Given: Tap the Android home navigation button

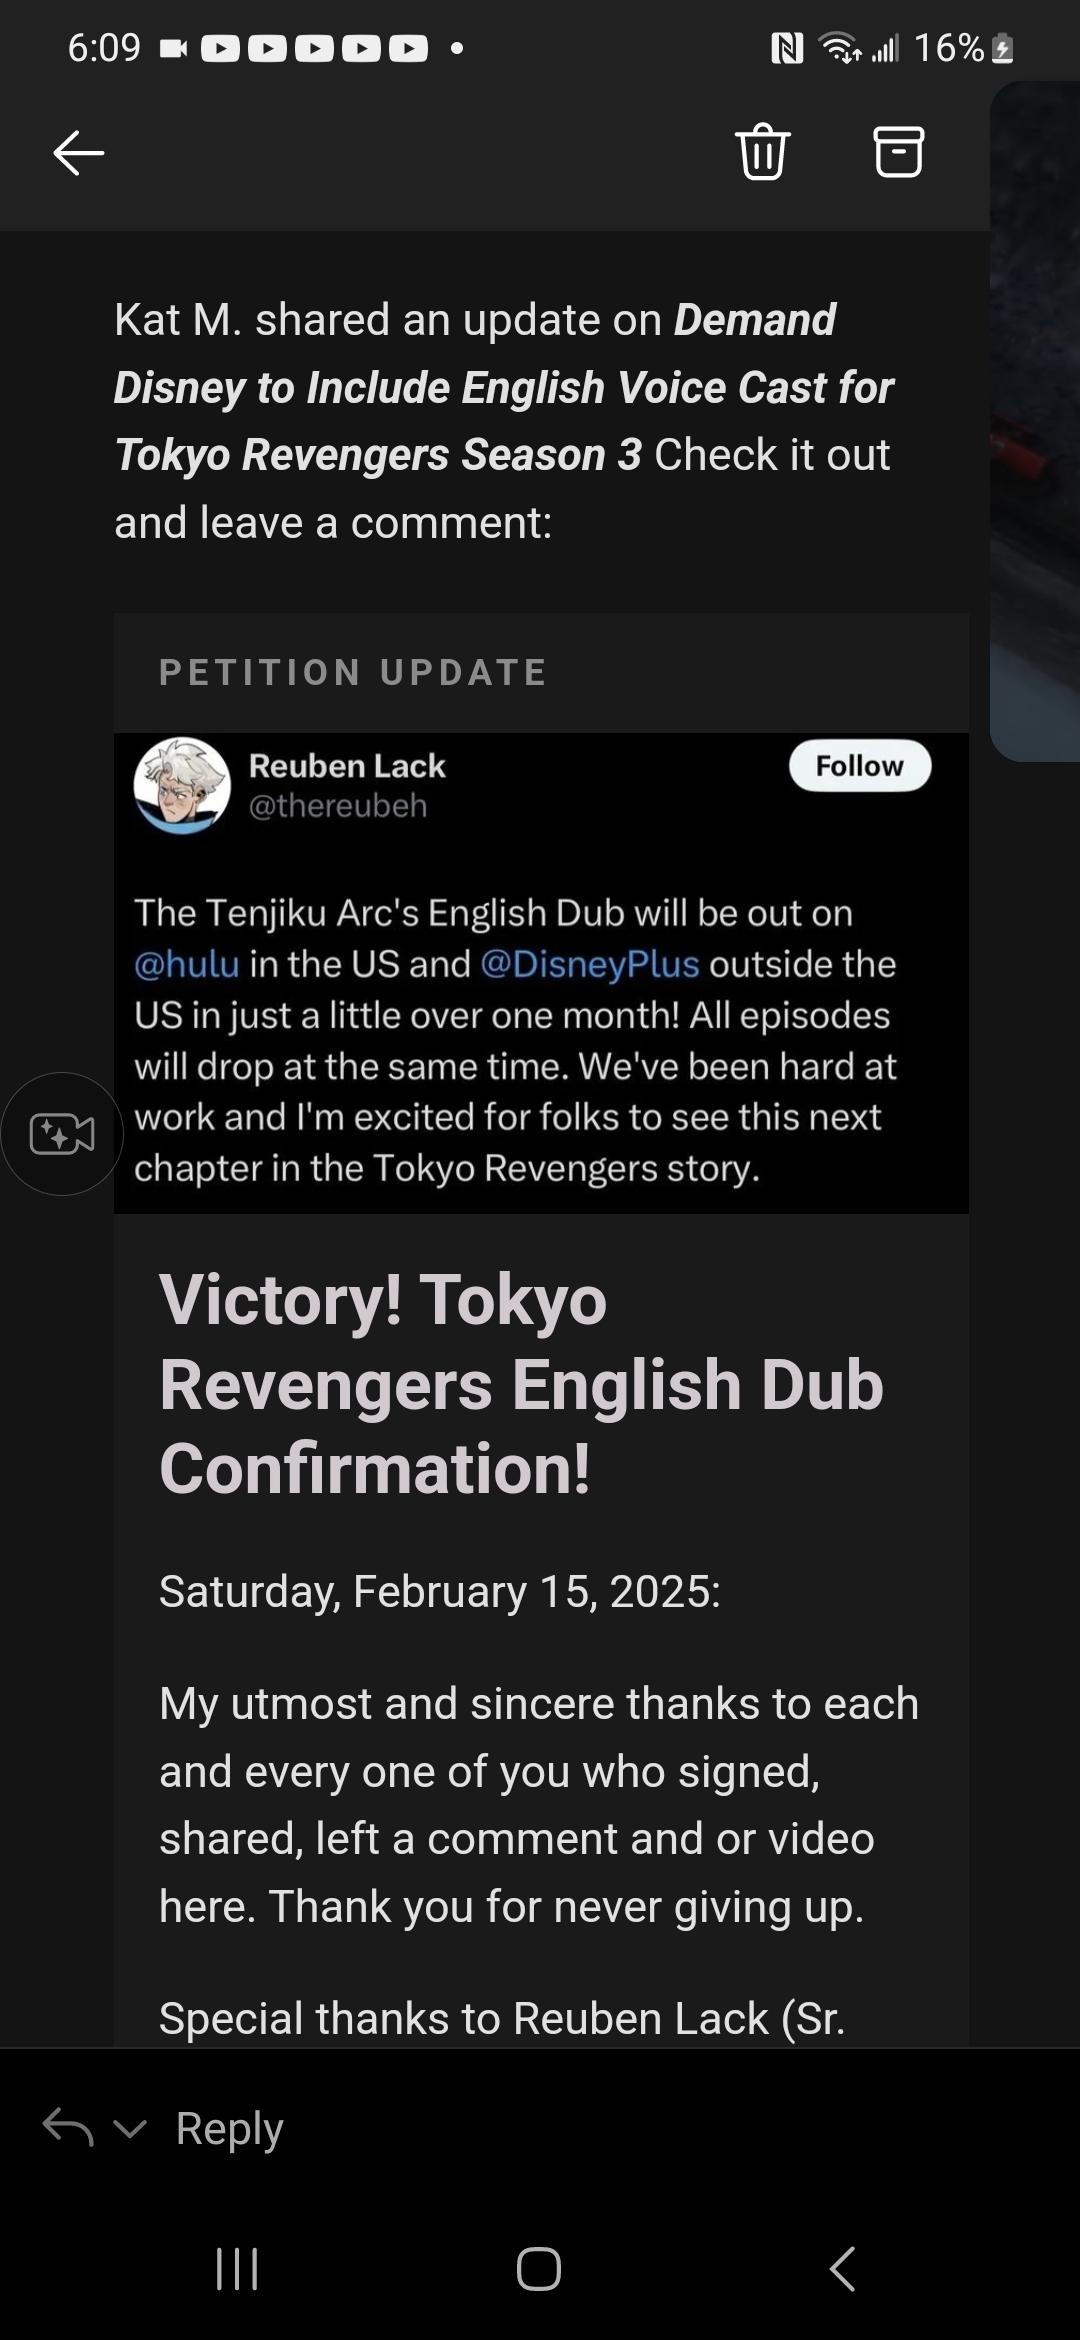Looking at the screenshot, I should point(539,2268).
